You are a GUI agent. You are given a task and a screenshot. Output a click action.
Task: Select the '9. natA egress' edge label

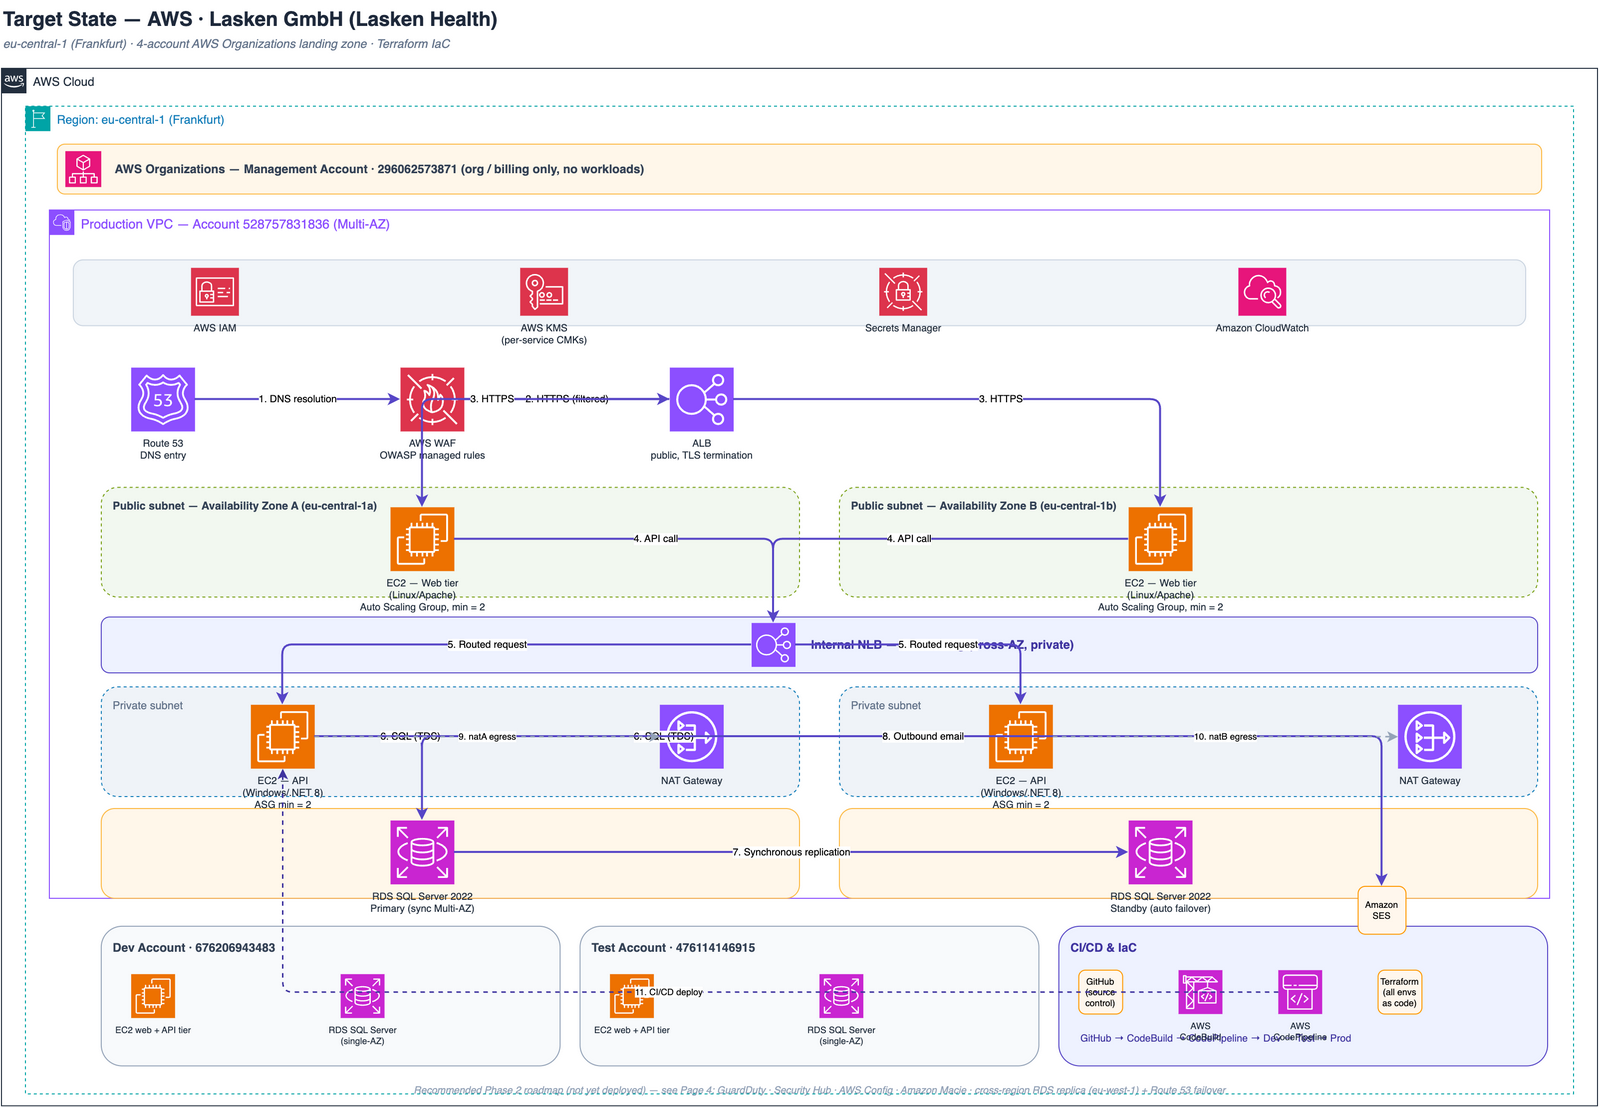487,737
